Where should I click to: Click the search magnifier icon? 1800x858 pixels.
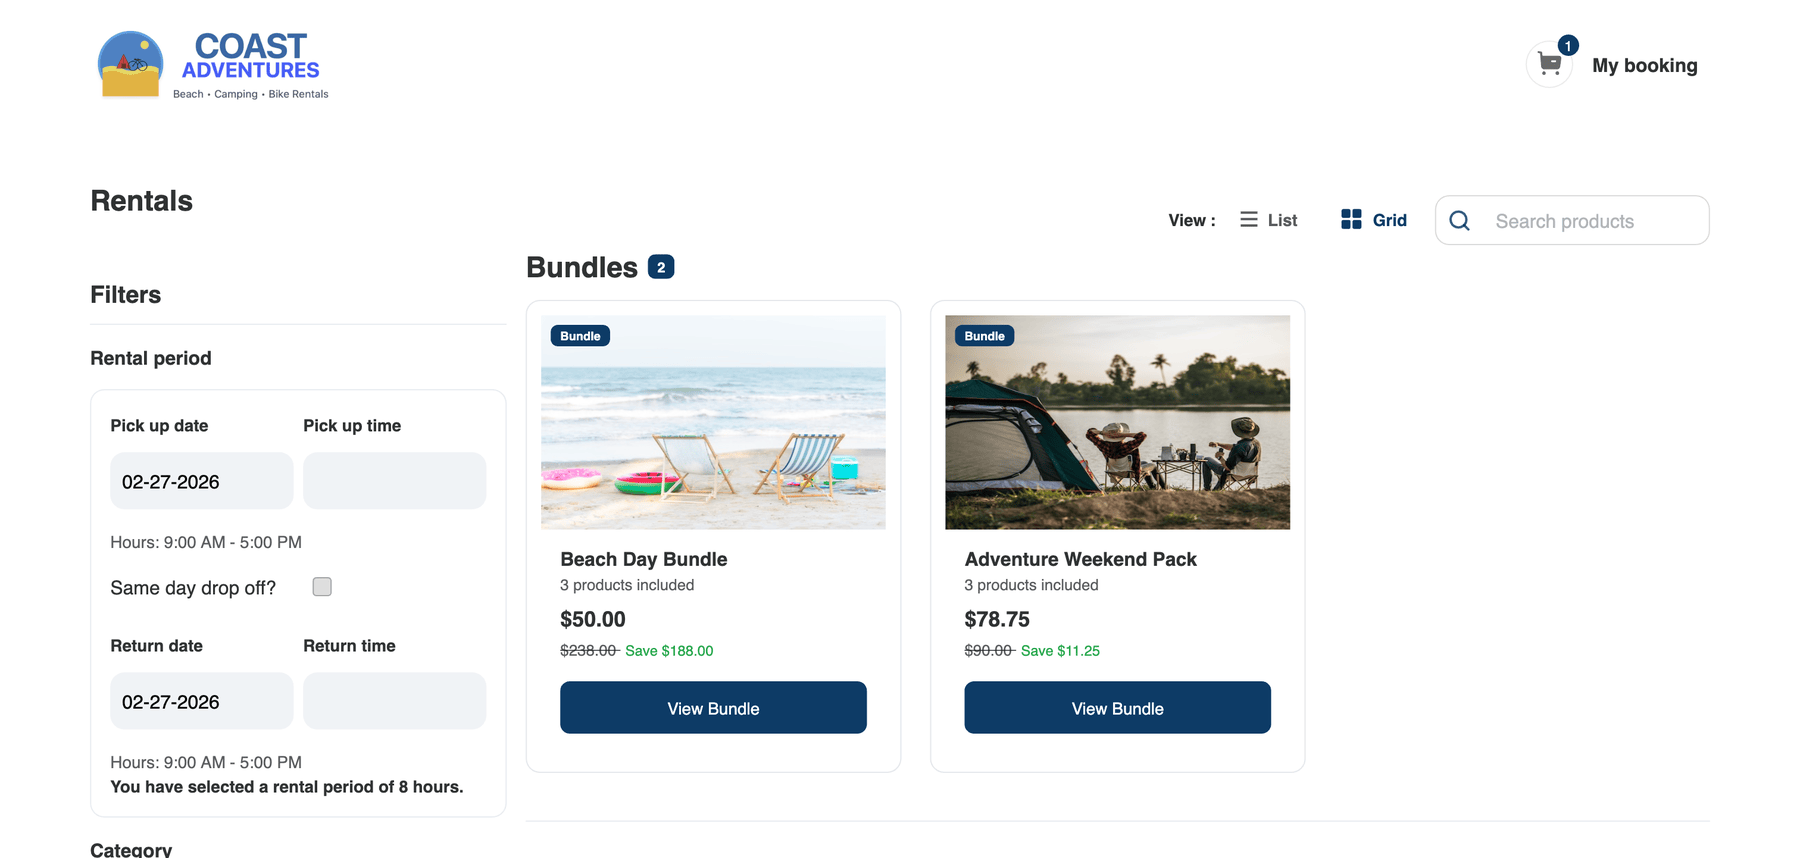coord(1460,220)
